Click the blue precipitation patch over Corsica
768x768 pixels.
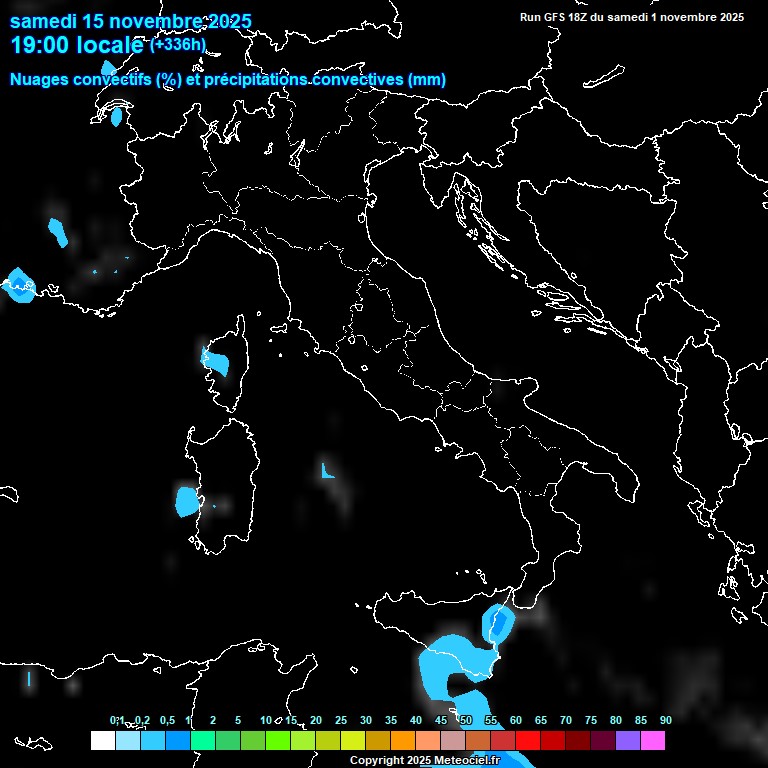coord(216,361)
